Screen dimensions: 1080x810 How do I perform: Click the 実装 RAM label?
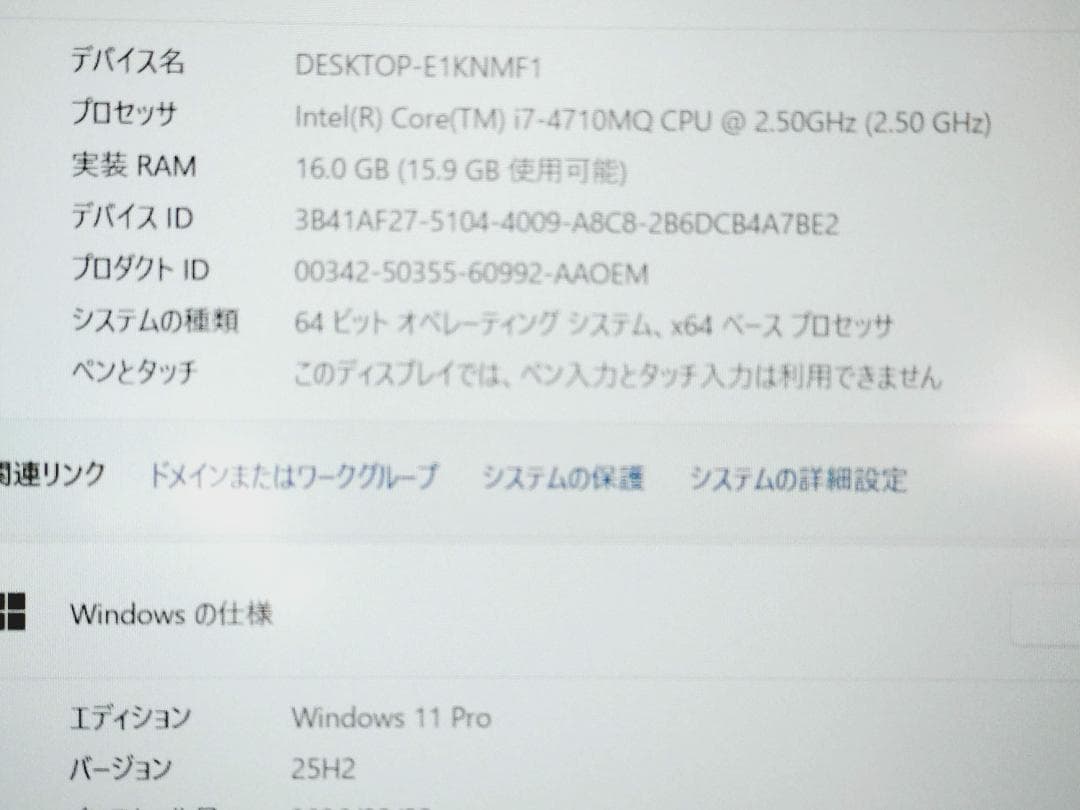point(133,164)
